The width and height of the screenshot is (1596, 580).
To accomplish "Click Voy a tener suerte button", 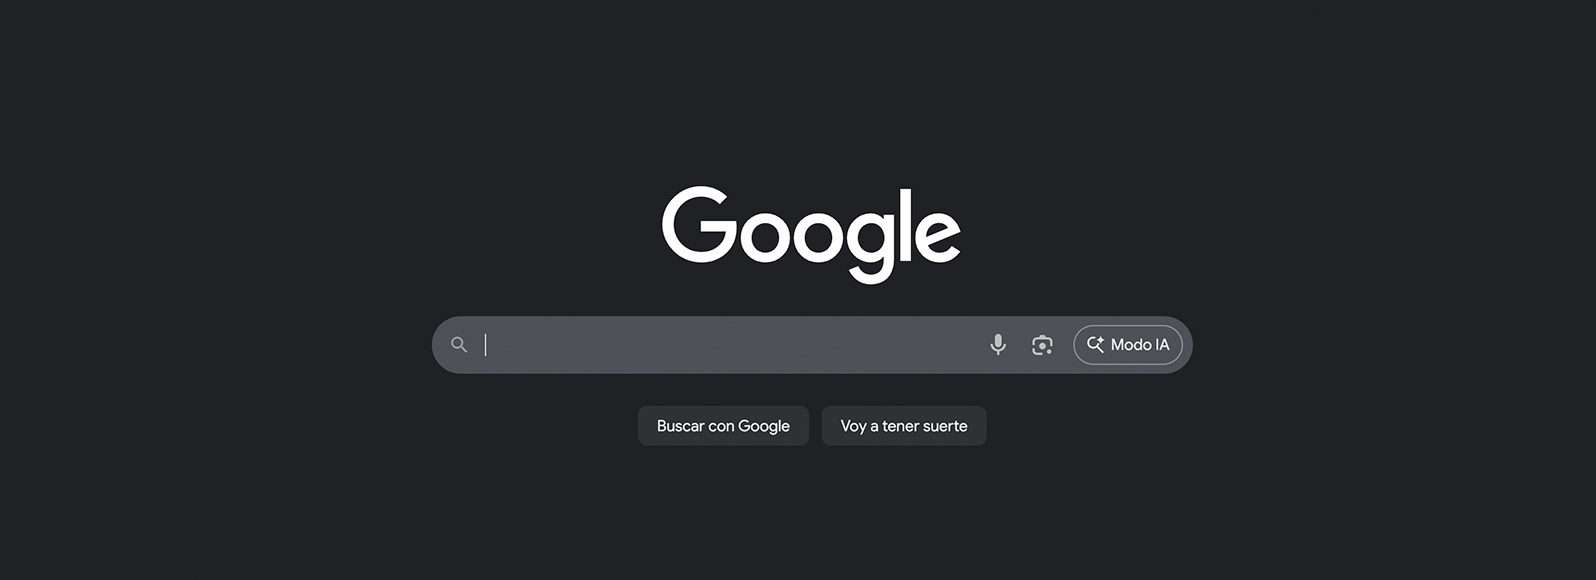I will pos(904,426).
